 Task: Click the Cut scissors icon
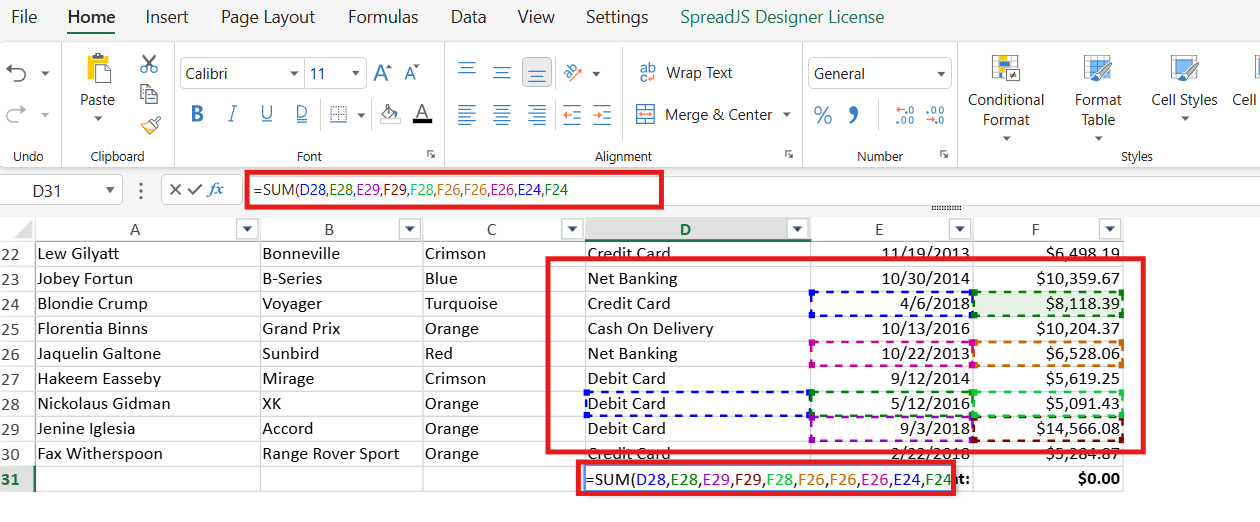tap(149, 64)
